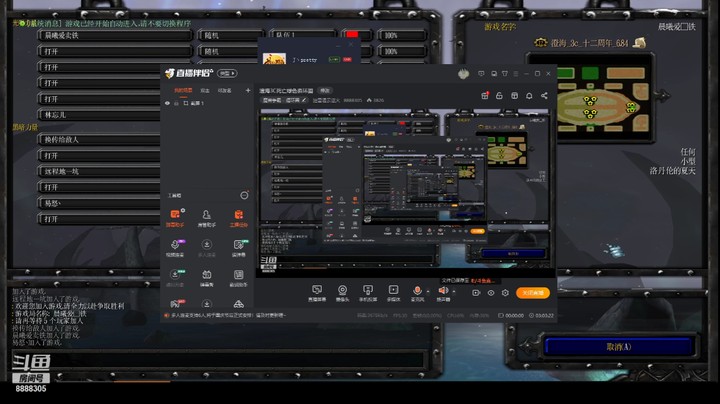This screenshot has height=404, width=720.
Task: Open the hamburger menu in 直播伴侣 title bar
Action: 516,73
